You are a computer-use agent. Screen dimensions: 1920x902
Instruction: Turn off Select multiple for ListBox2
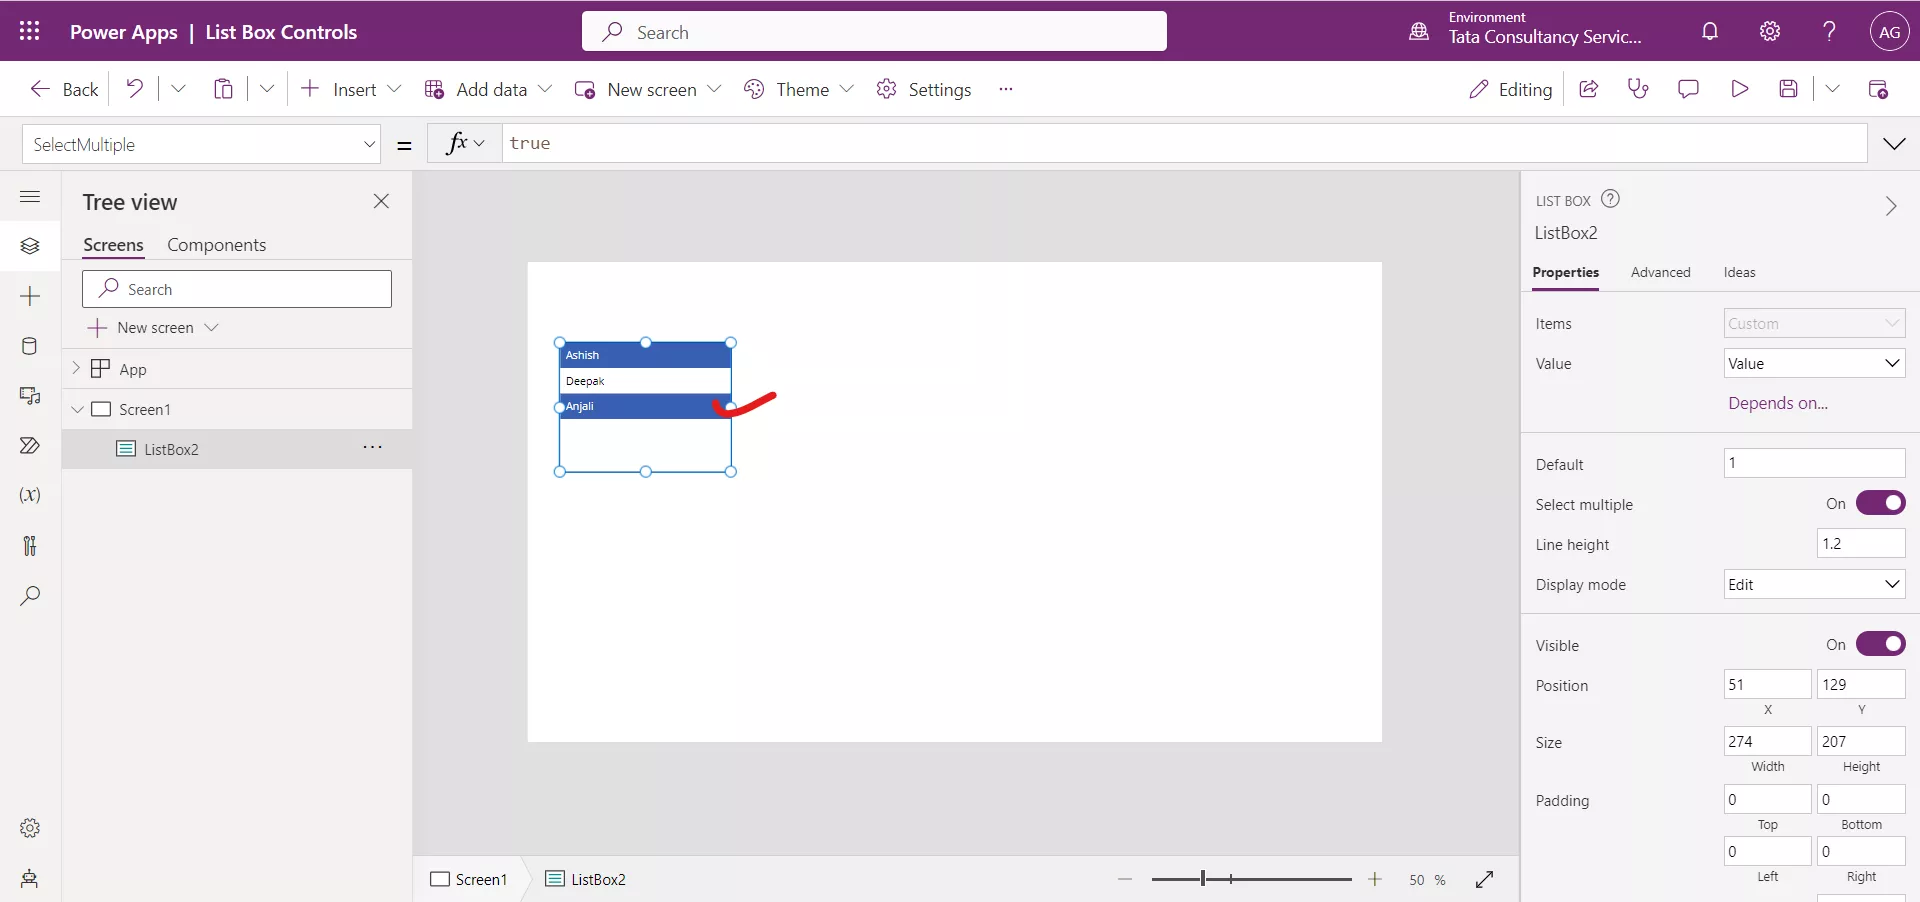click(x=1881, y=503)
